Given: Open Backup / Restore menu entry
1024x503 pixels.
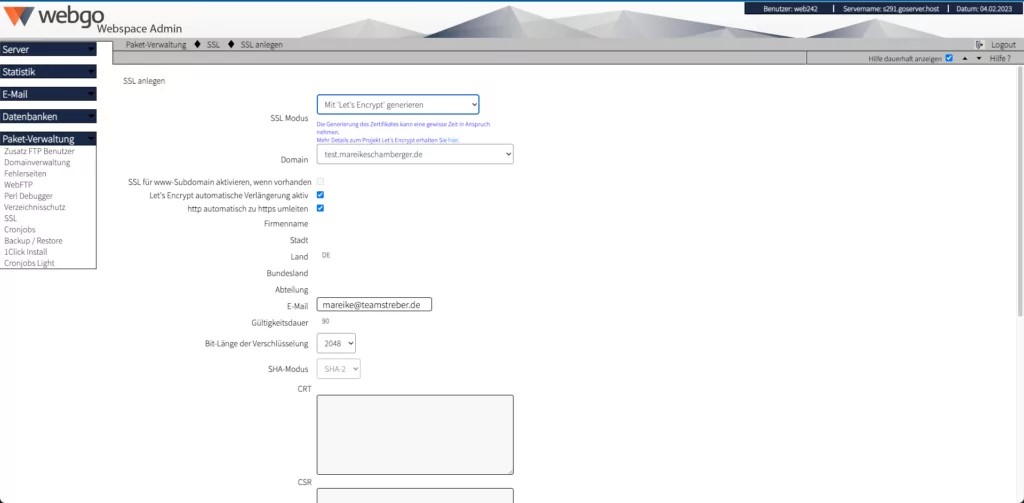Looking at the screenshot, I should click(x=33, y=240).
